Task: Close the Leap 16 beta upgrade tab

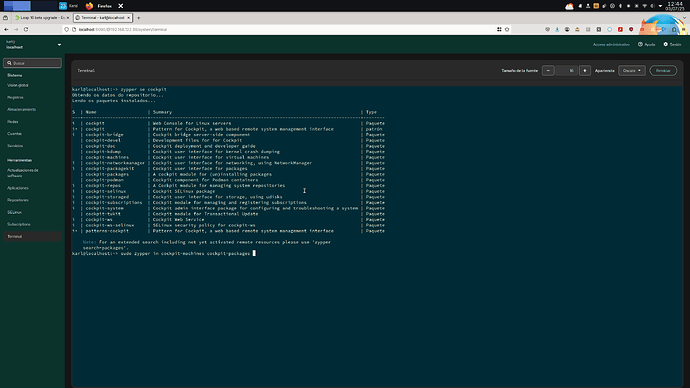Action: pyautogui.click(x=68, y=18)
